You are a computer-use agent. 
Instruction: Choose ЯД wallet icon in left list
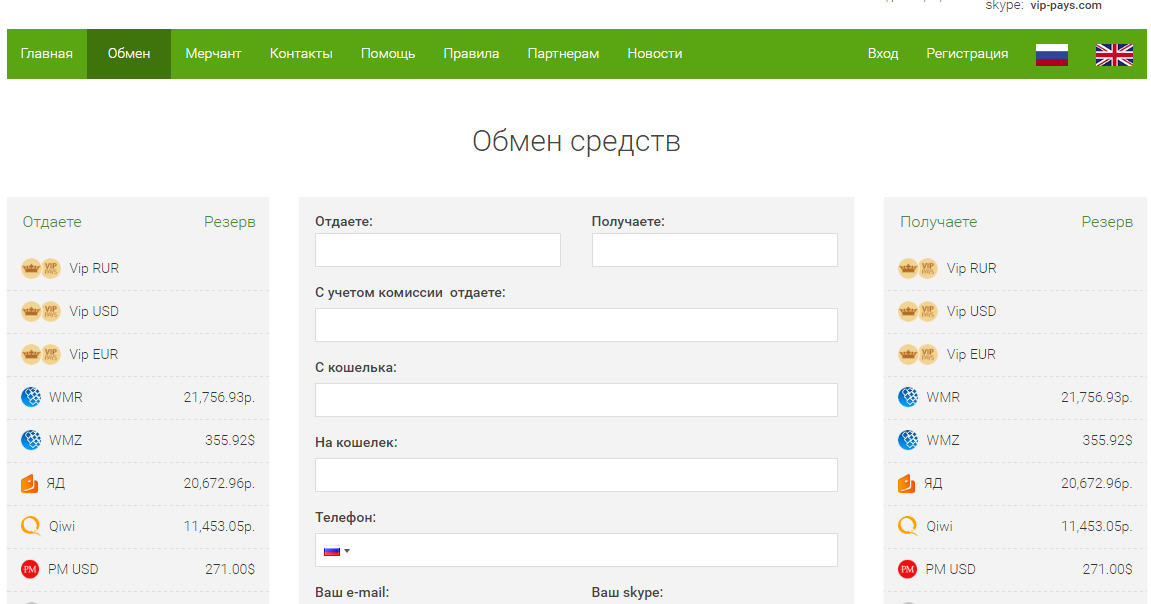[30, 483]
